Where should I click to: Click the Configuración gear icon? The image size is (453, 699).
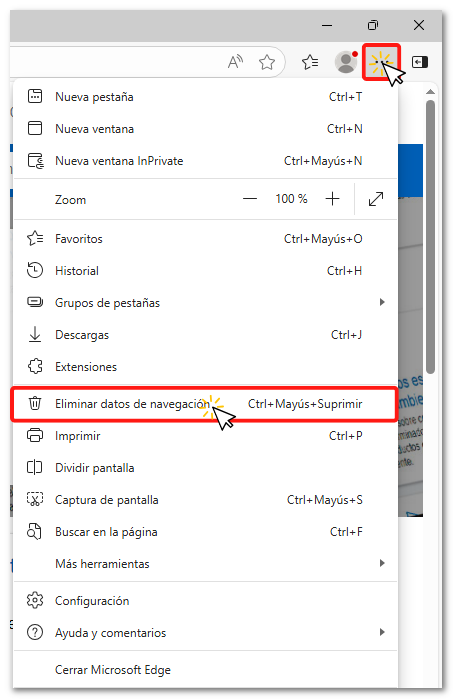(35, 600)
